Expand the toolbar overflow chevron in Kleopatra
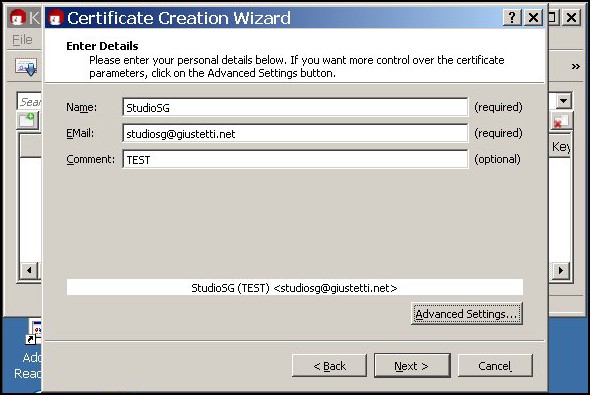Viewport: 590px width, 395px height. [575, 67]
